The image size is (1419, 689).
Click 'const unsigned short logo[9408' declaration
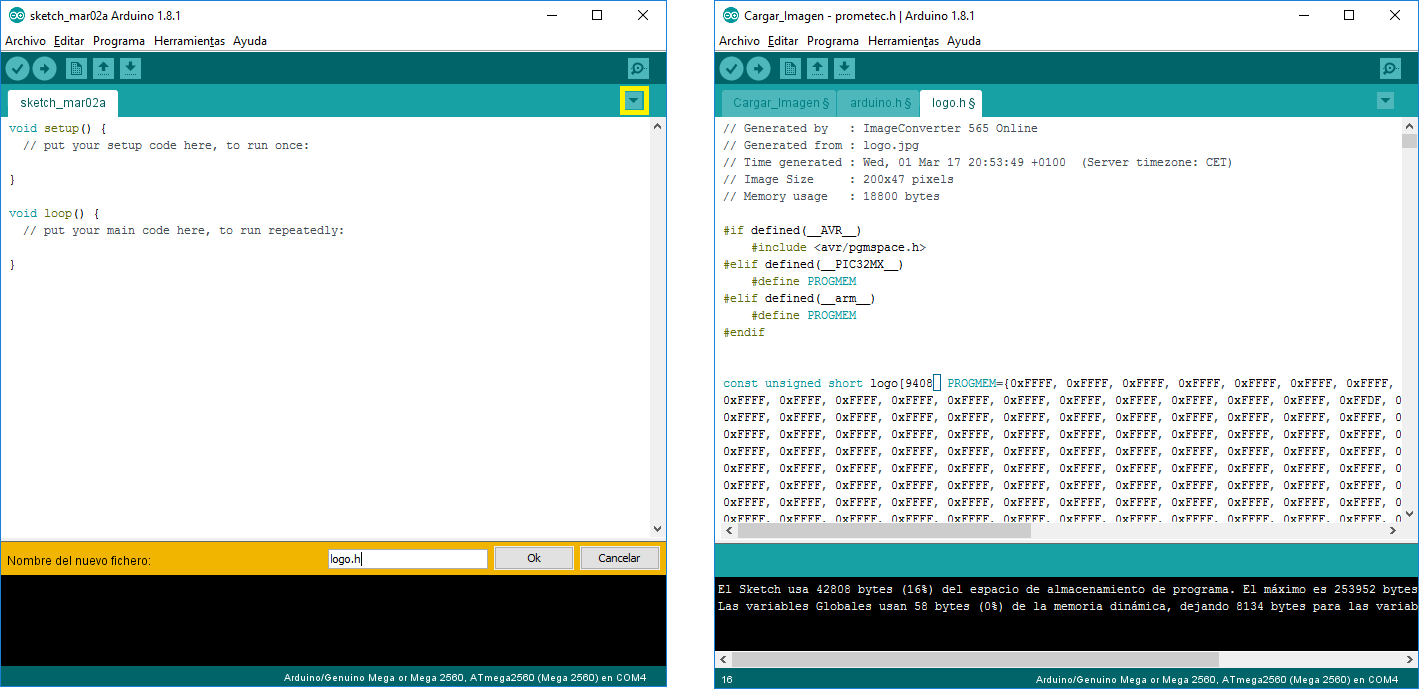pyautogui.click(x=828, y=383)
